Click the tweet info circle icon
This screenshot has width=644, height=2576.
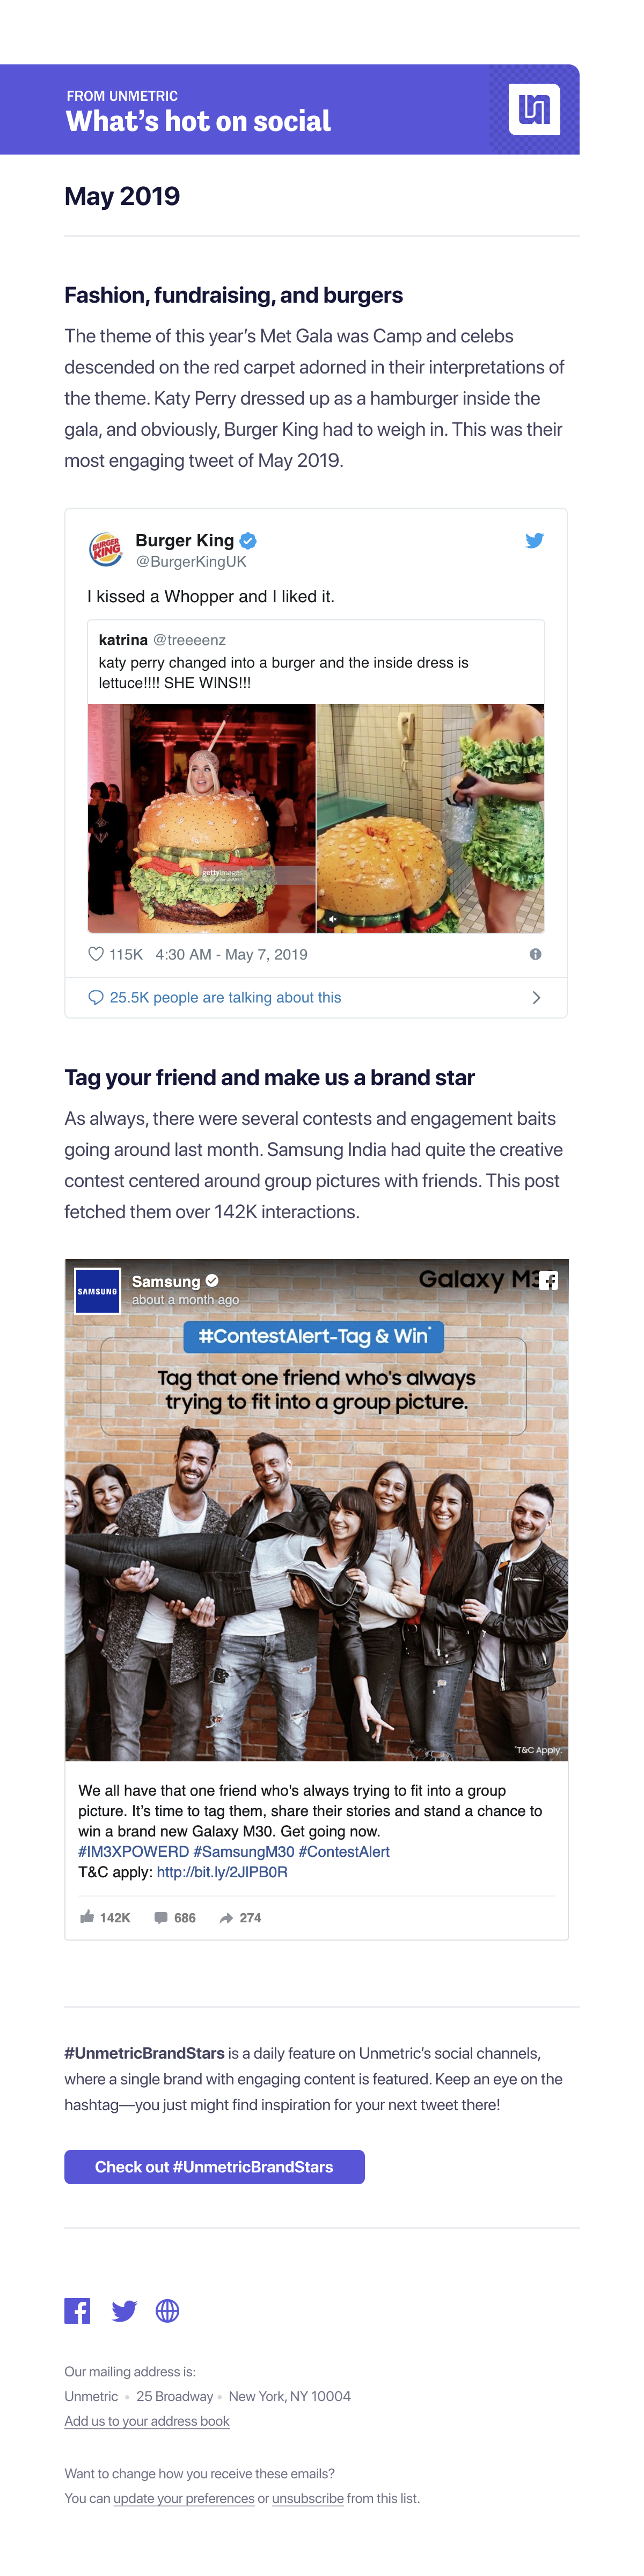point(536,954)
